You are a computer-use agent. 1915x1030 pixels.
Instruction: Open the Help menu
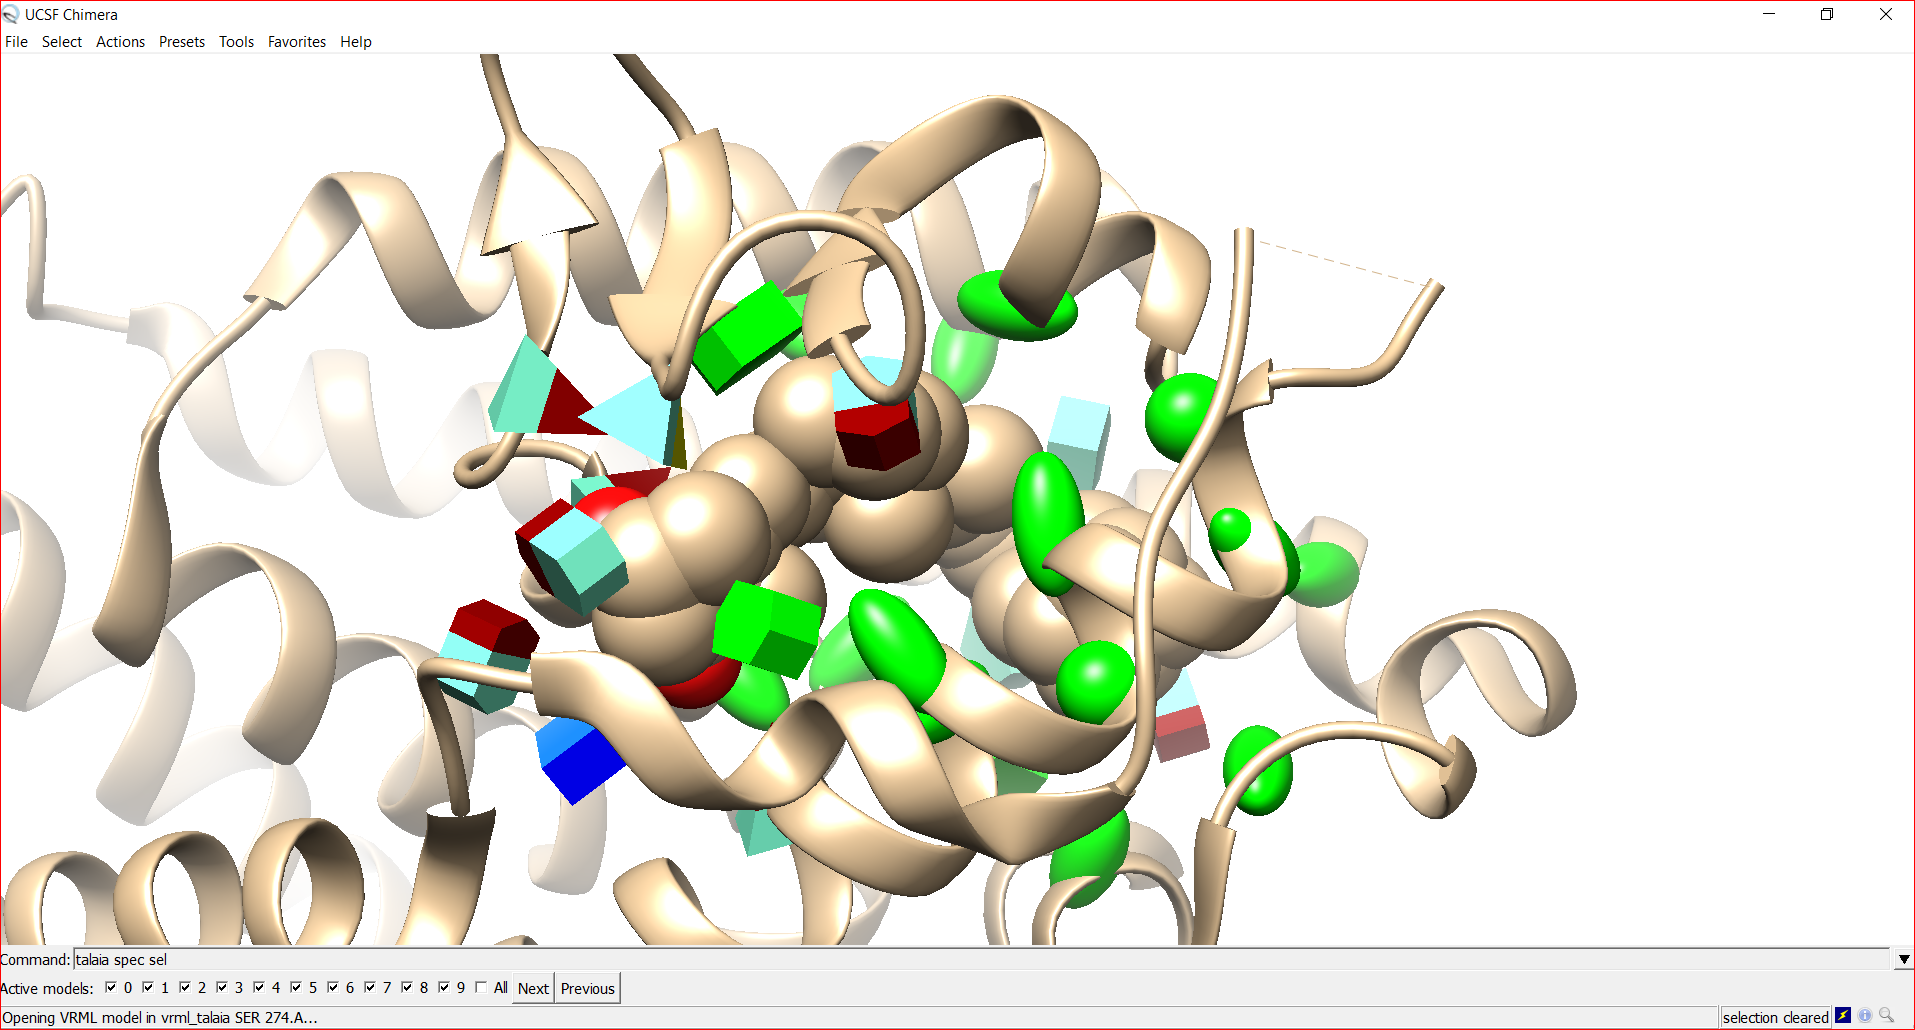pyautogui.click(x=356, y=42)
